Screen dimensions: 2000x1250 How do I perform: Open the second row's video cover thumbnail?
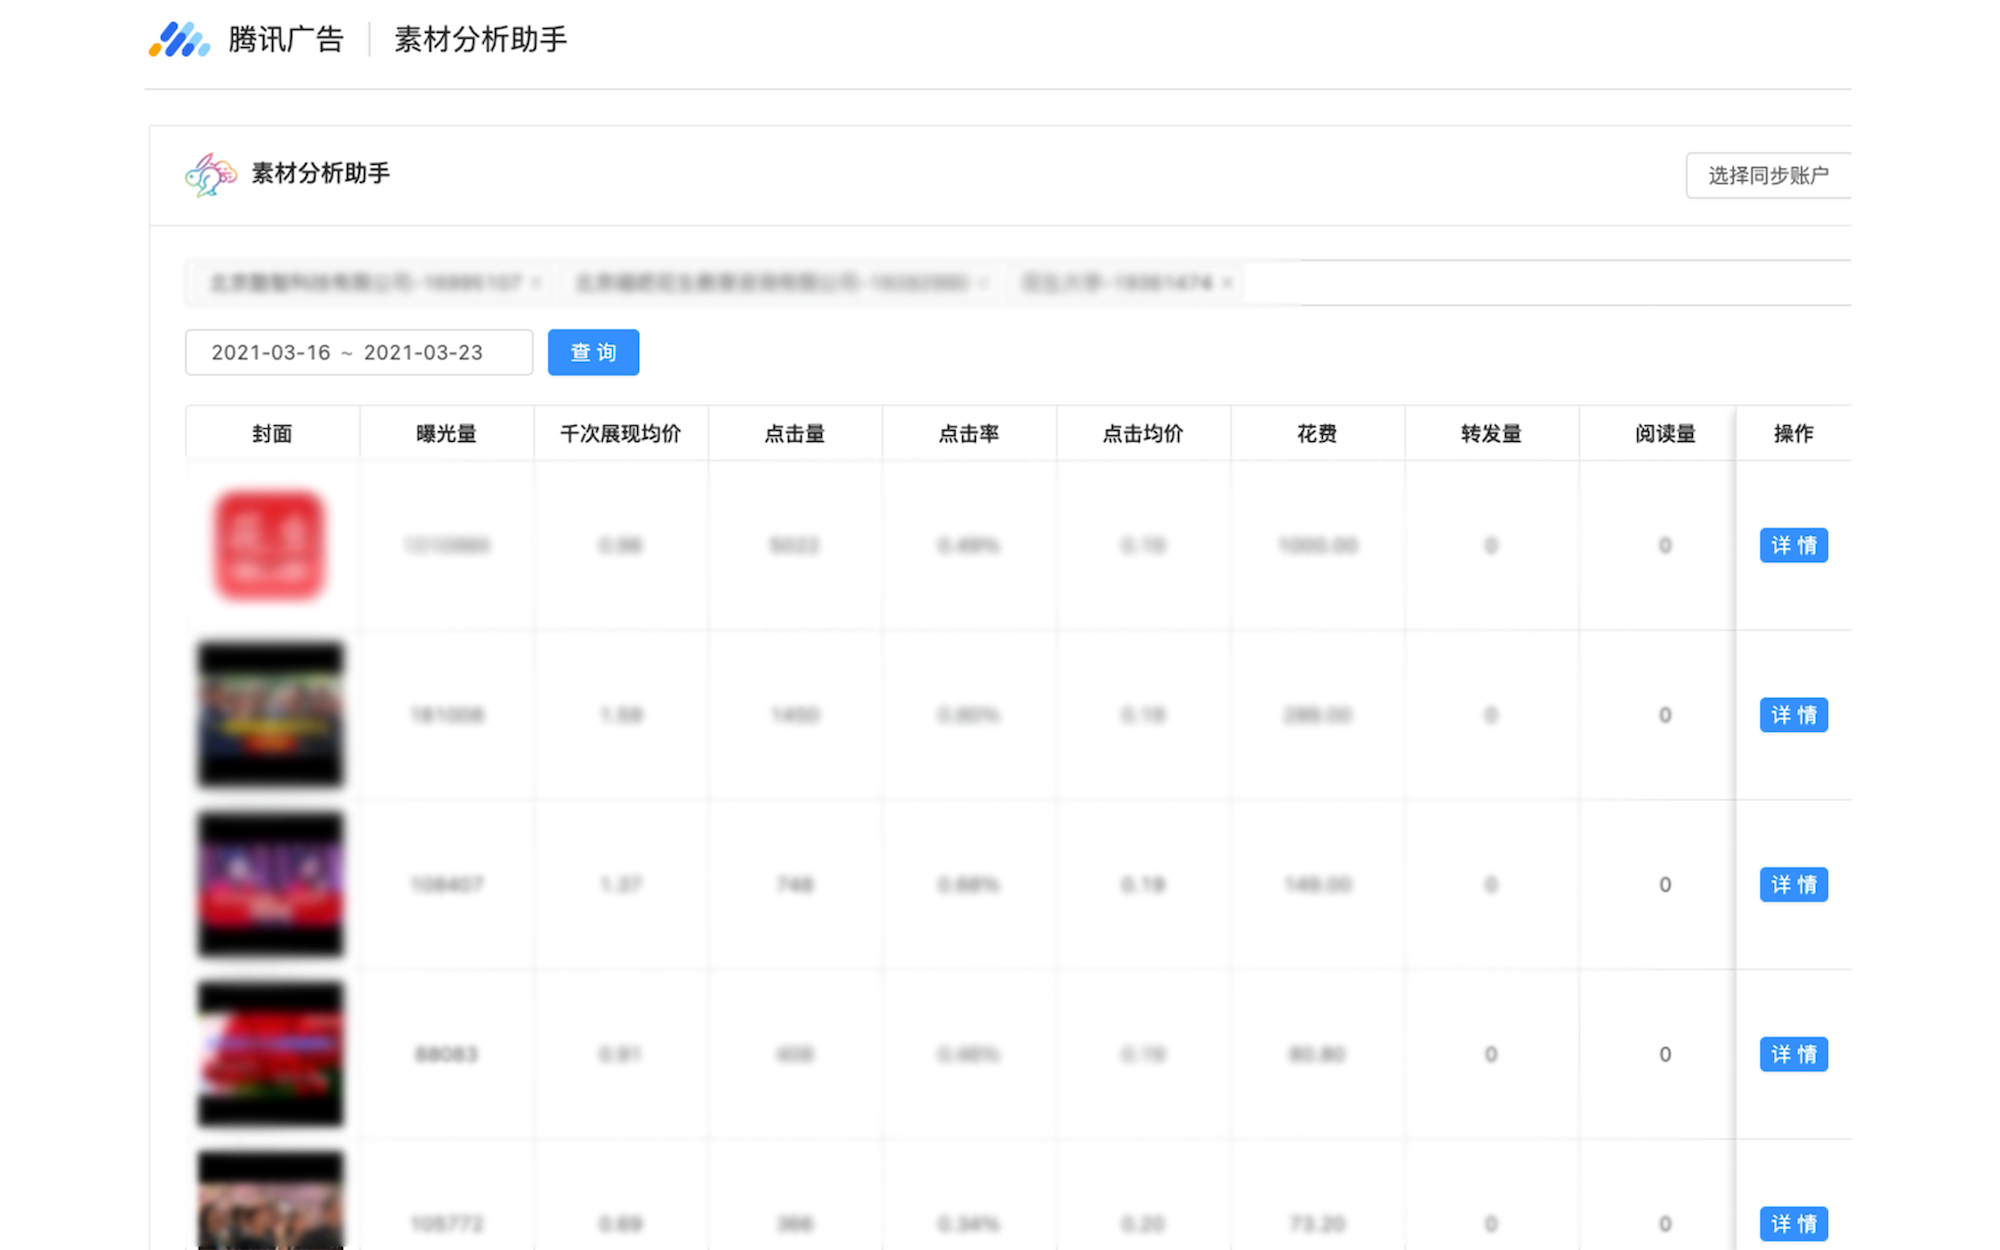pyautogui.click(x=270, y=715)
